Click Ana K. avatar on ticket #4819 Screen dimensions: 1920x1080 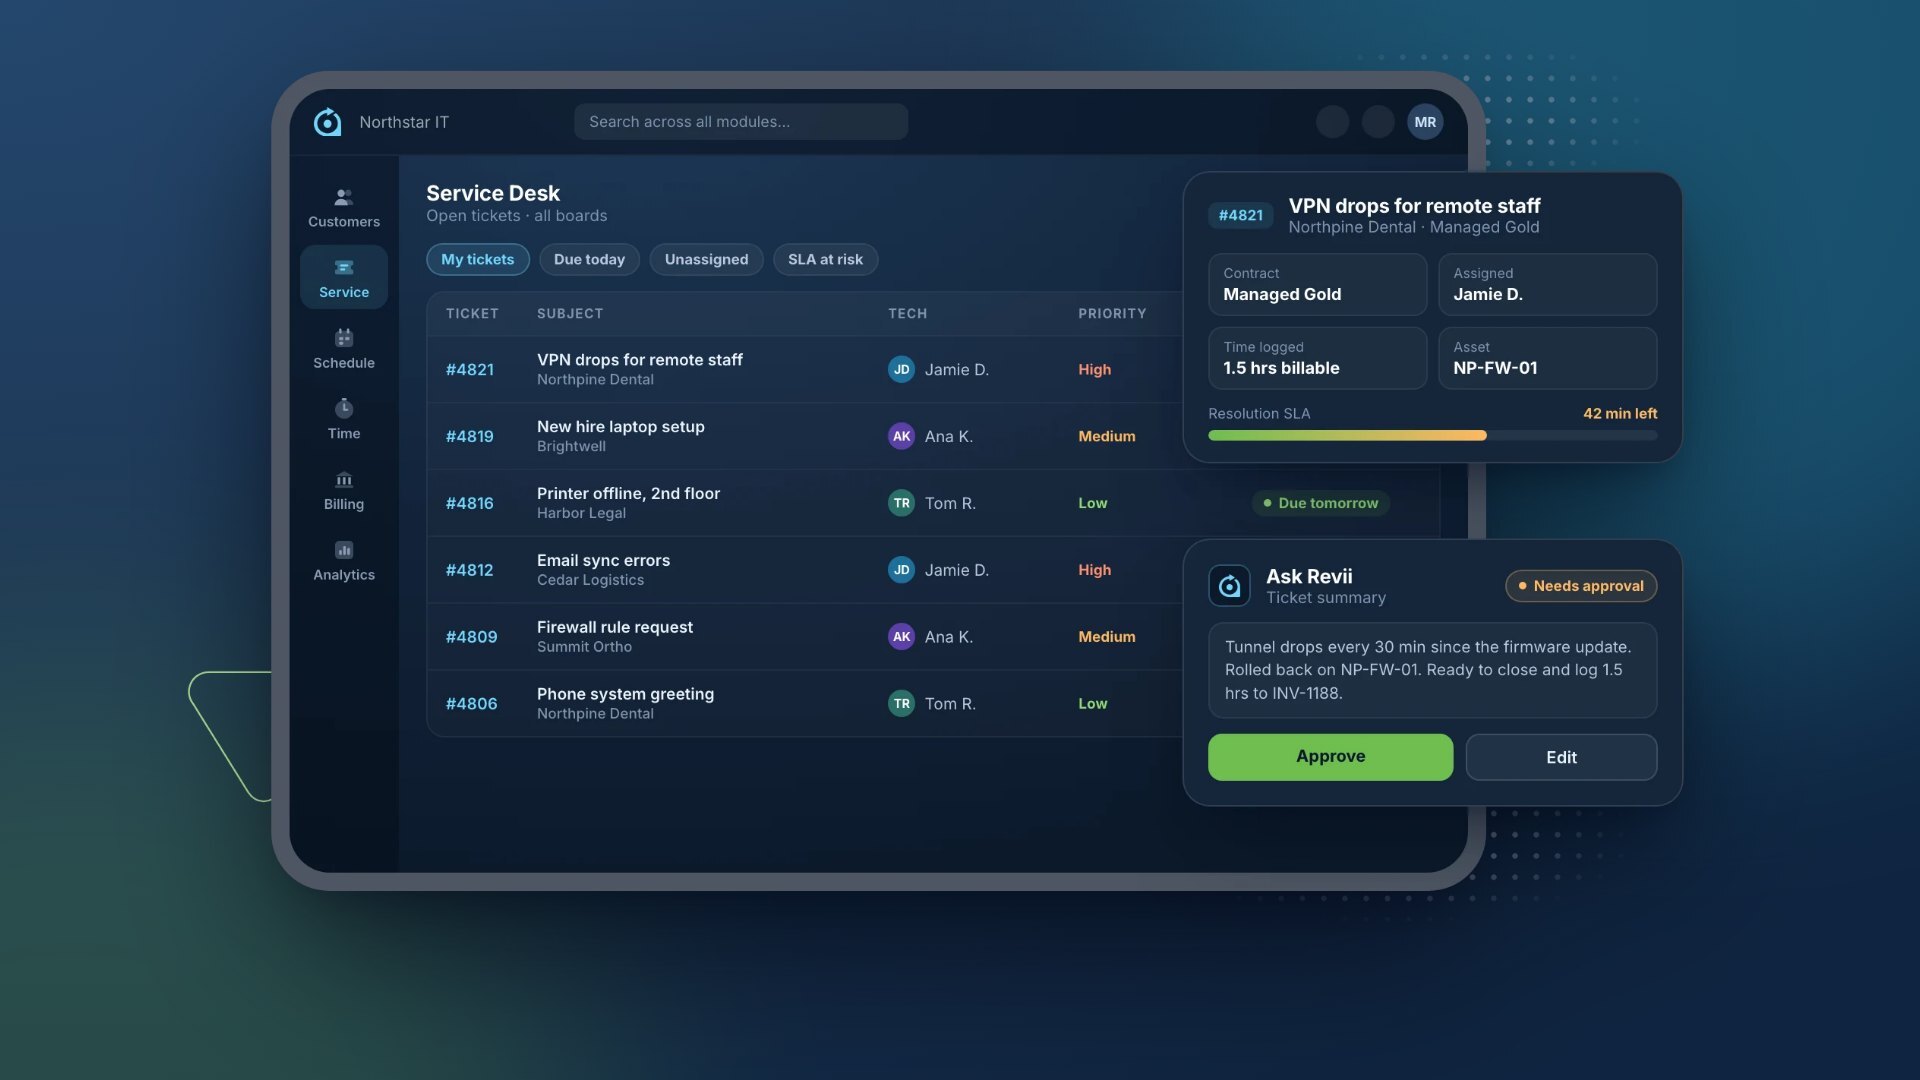tap(901, 436)
